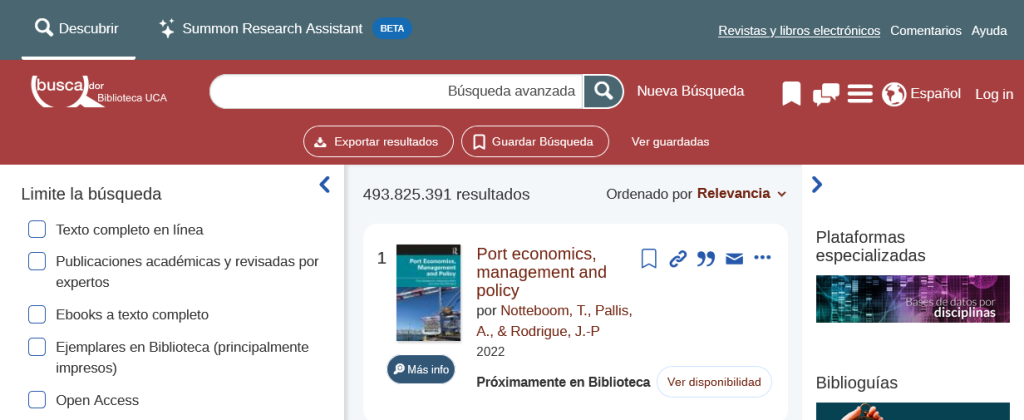The image size is (1024, 420).
Task: Toggle the Open Access filter checkbox
Action: (37, 400)
